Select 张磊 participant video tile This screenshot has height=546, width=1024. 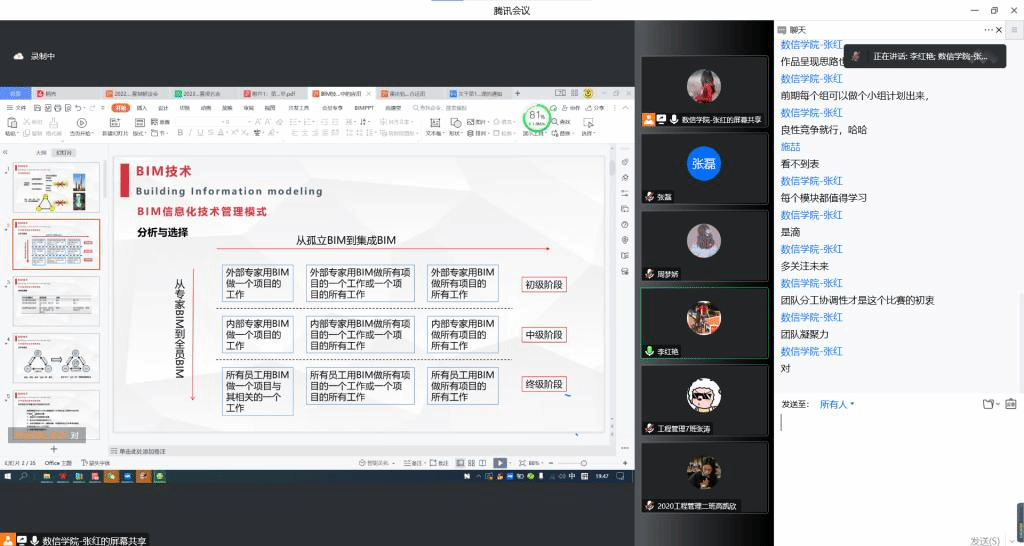[703, 166]
